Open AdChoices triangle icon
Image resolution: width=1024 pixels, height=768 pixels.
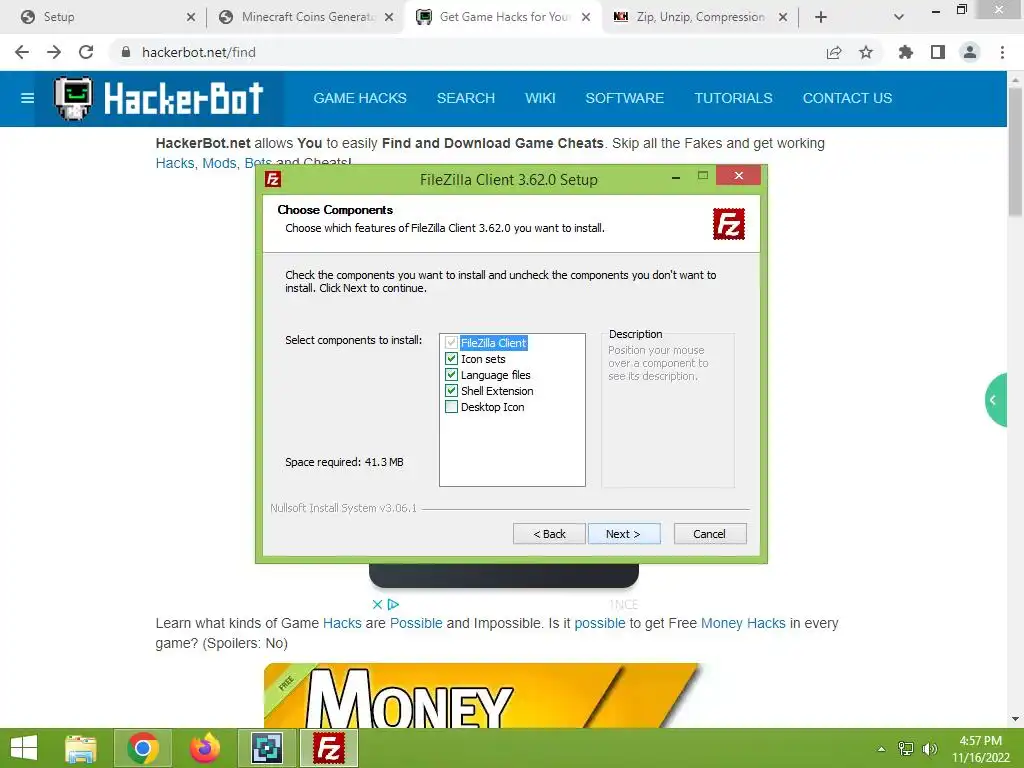pyautogui.click(x=393, y=605)
